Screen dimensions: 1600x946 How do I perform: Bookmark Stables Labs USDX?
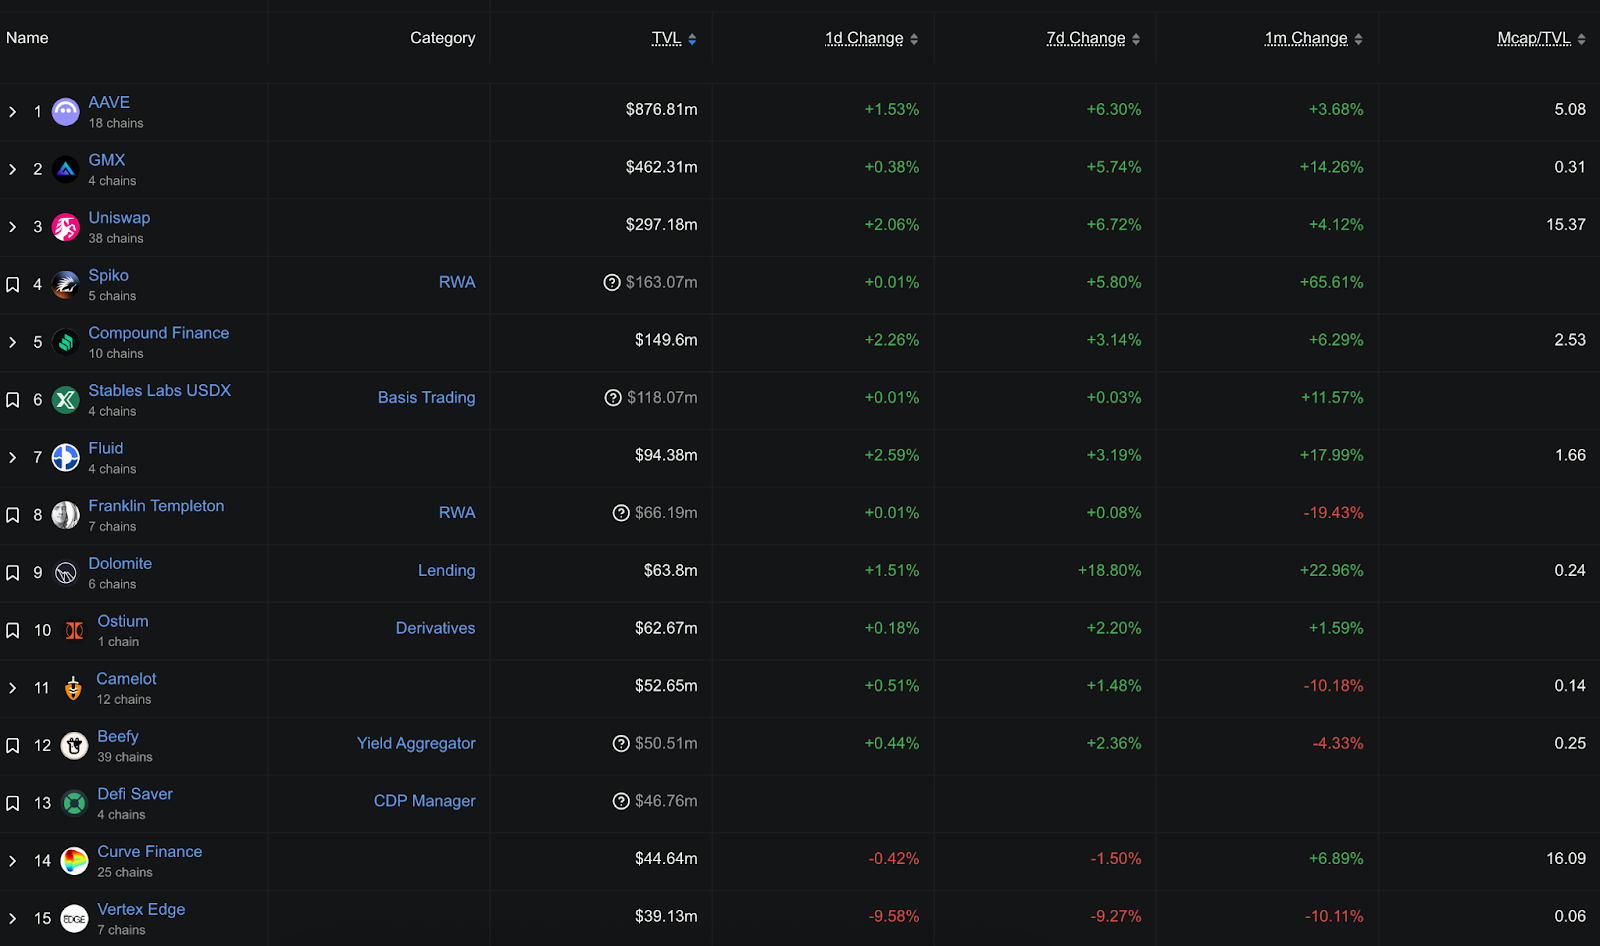coord(13,400)
